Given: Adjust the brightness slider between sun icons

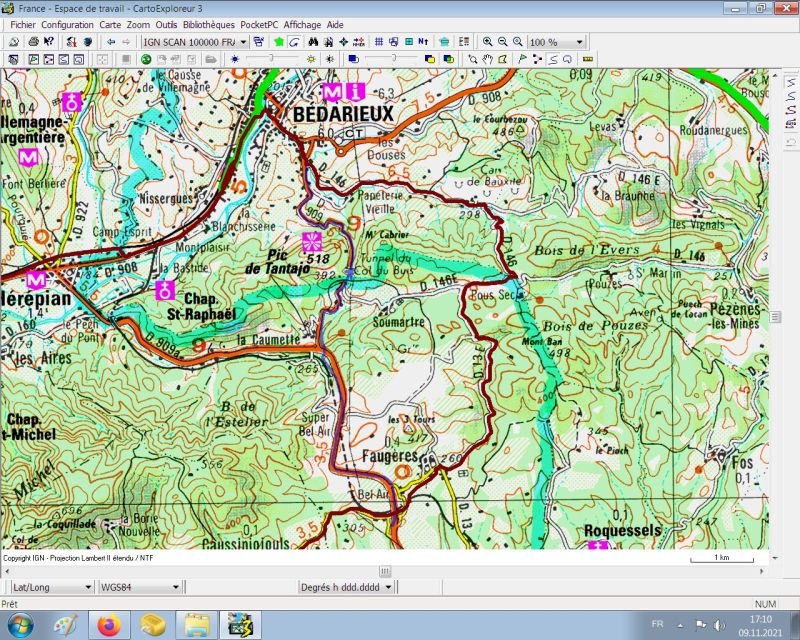Looking at the screenshot, I should click(x=273, y=59).
